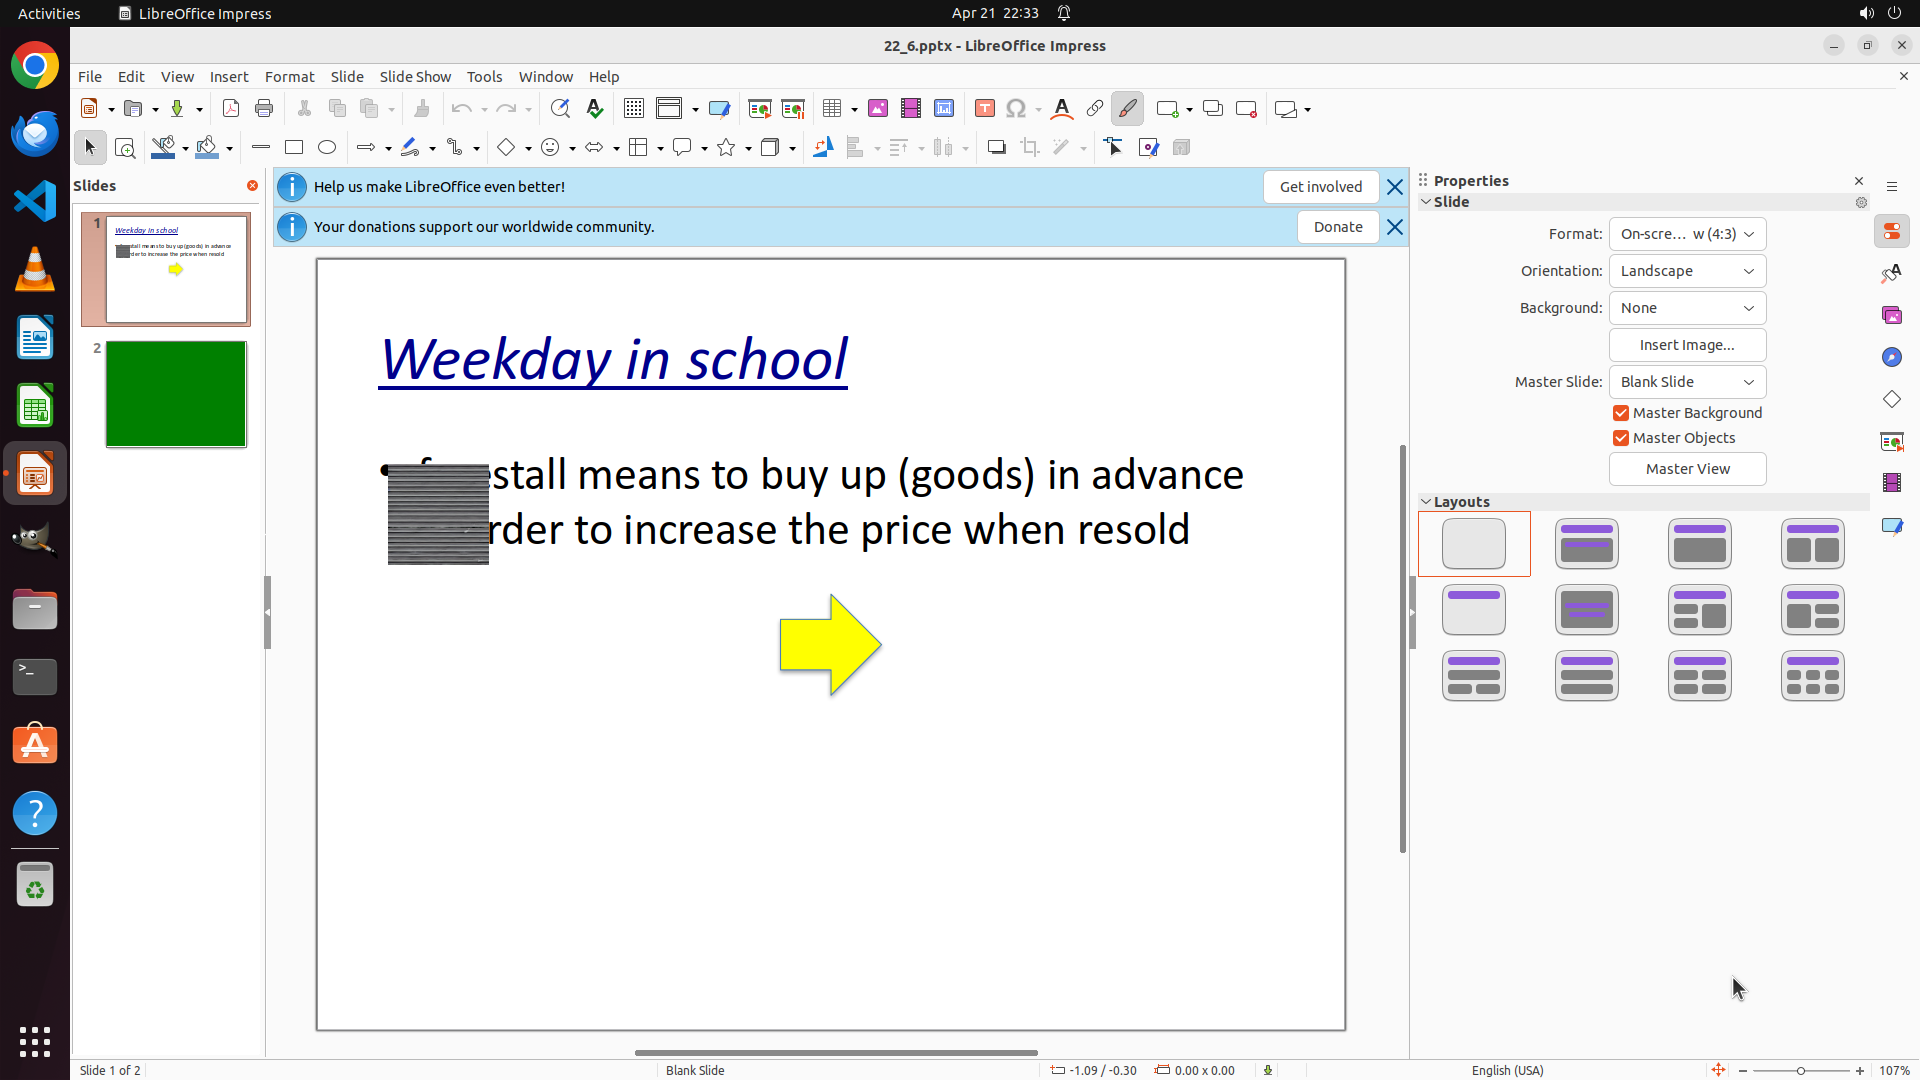Click the Insert Text Box icon
Viewport: 1920px width, 1080px height.
click(985, 109)
